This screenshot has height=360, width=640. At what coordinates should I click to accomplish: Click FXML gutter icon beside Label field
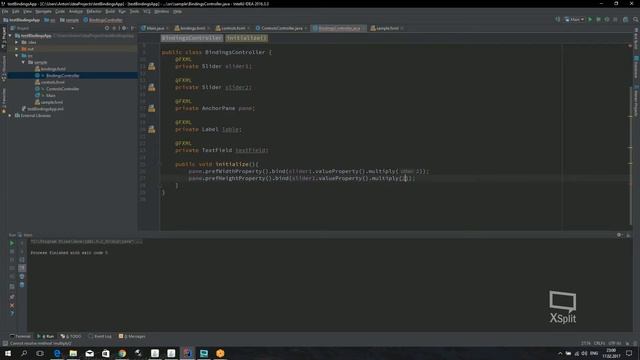(x=151, y=129)
